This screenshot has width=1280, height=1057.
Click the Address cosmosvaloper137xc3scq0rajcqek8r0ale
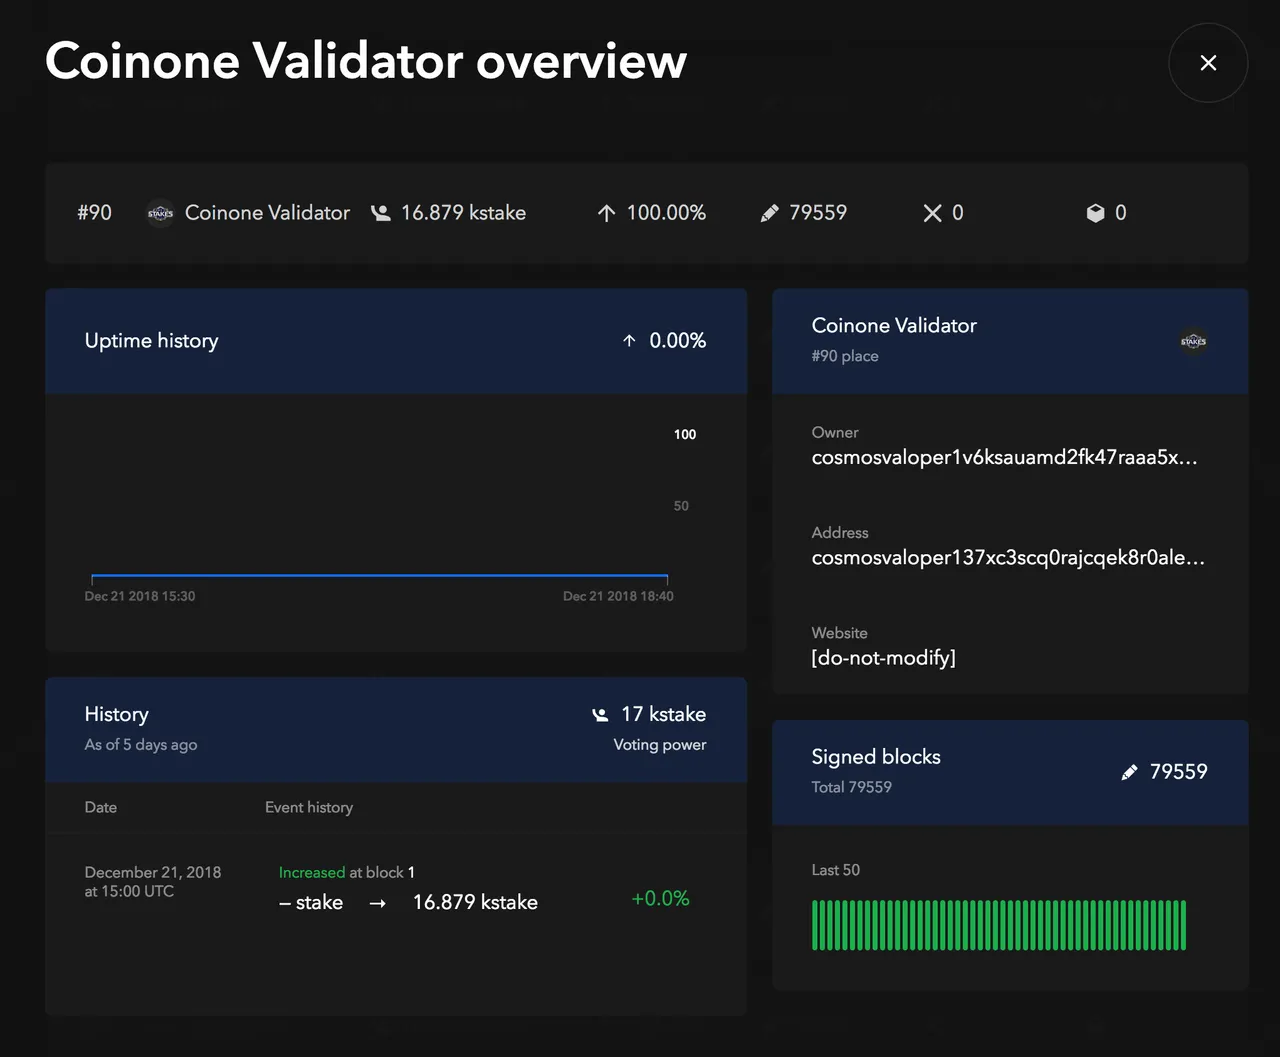(x=1008, y=557)
